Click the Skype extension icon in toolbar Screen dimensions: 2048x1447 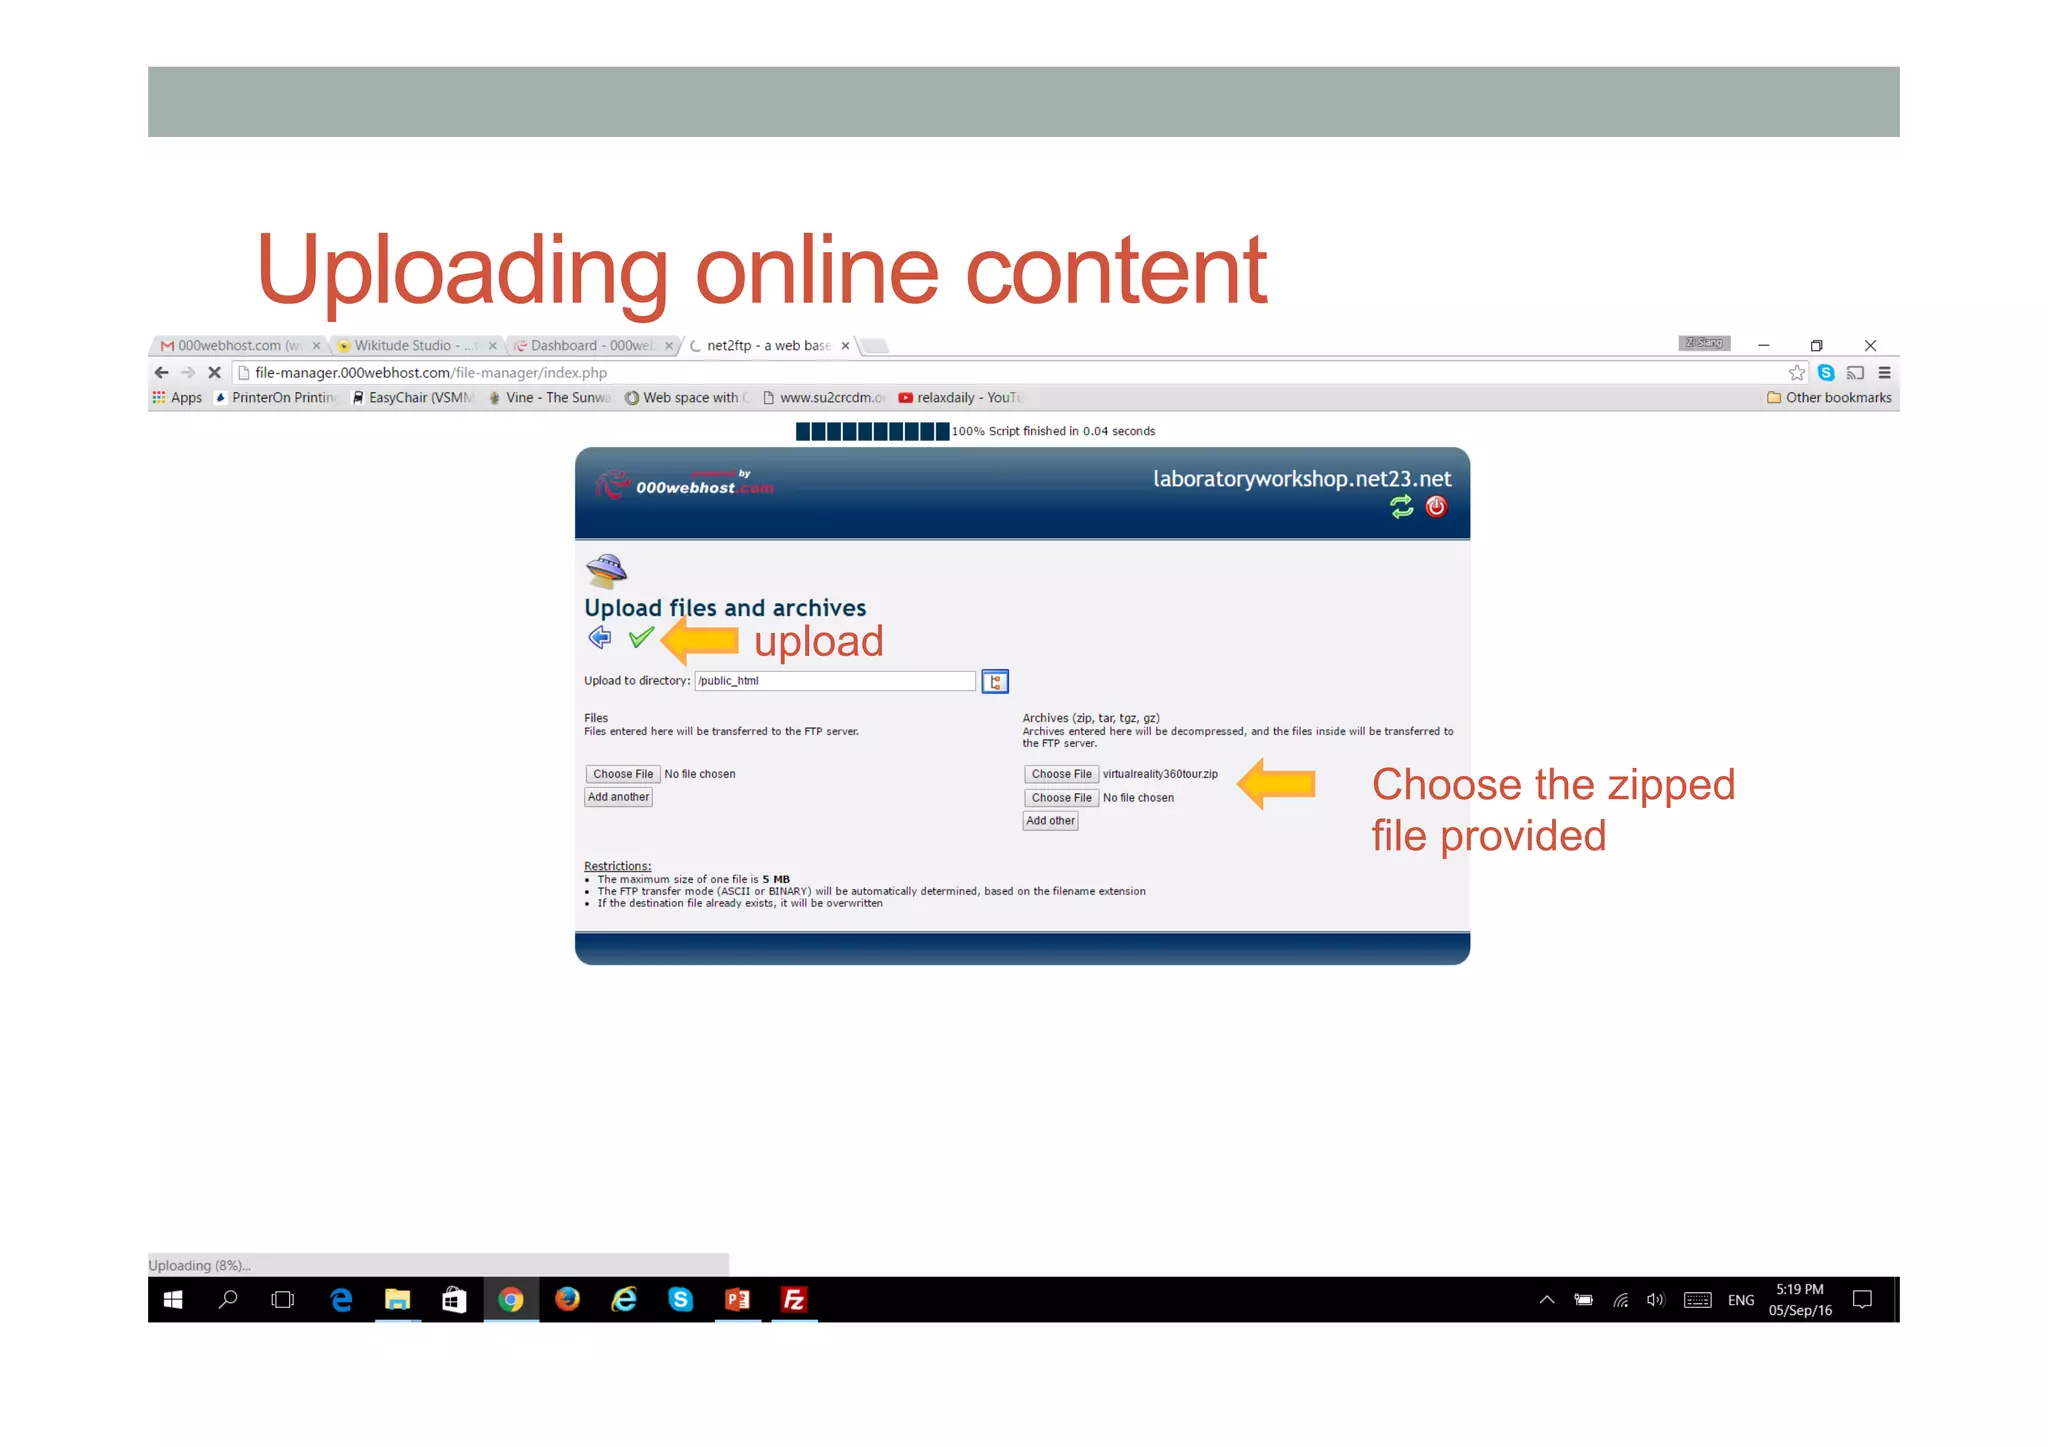[1826, 373]
